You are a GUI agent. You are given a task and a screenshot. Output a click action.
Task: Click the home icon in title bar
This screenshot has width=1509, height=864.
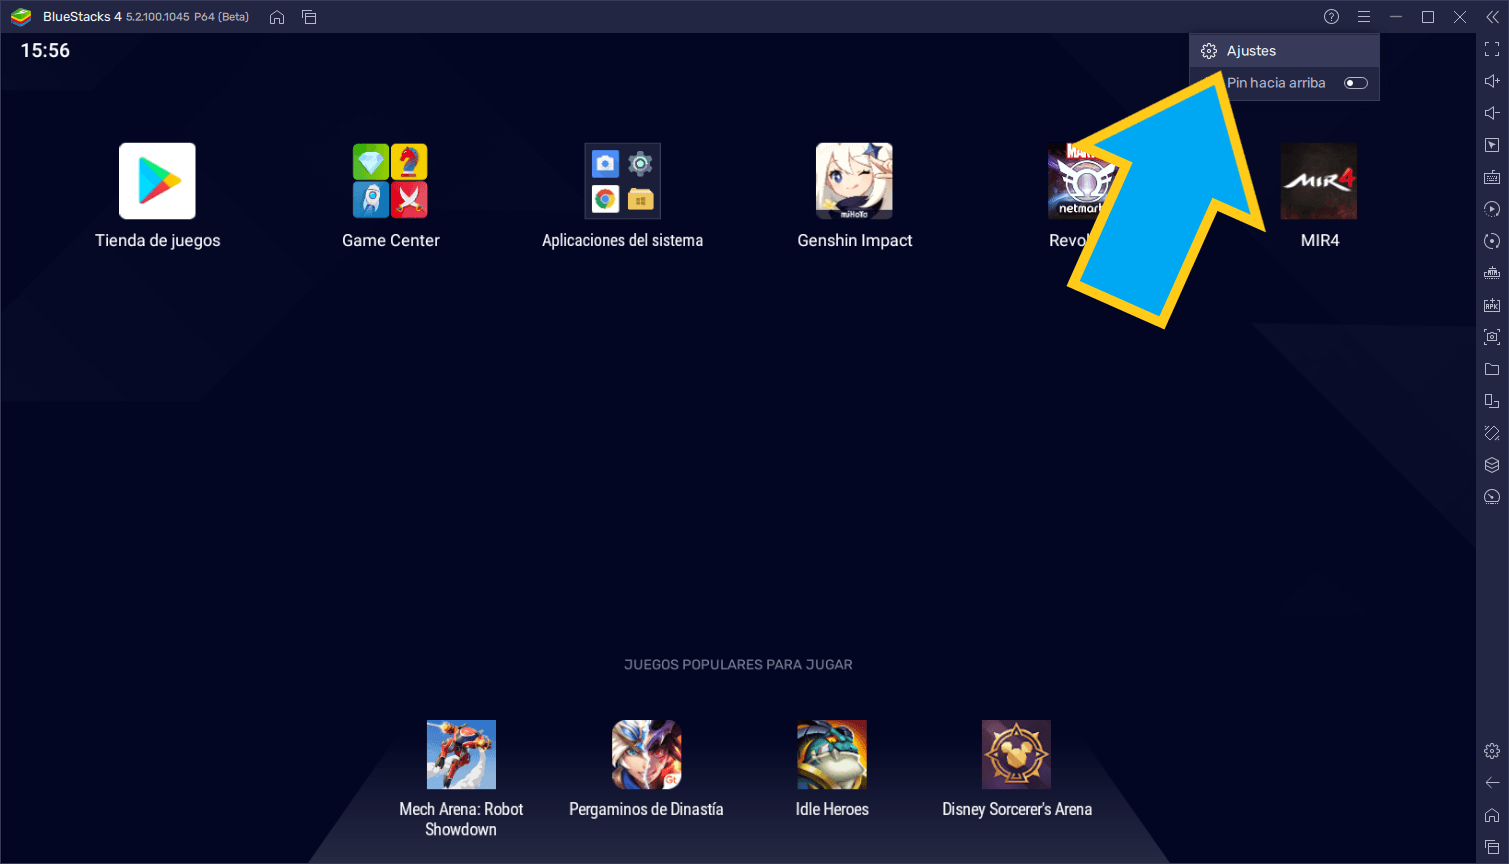[277, 17]
